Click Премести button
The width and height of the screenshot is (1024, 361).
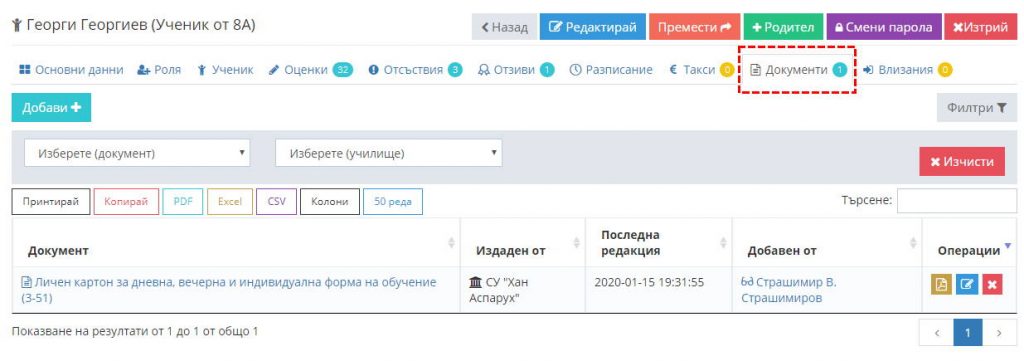click(x=694, y=27)
